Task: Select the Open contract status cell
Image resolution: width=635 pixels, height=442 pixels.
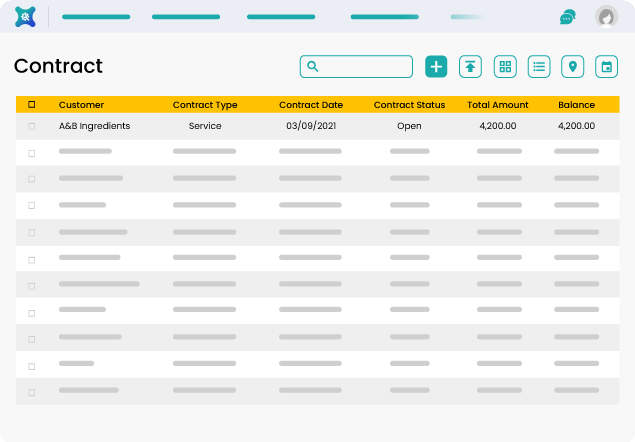Action: pos(409,126)
